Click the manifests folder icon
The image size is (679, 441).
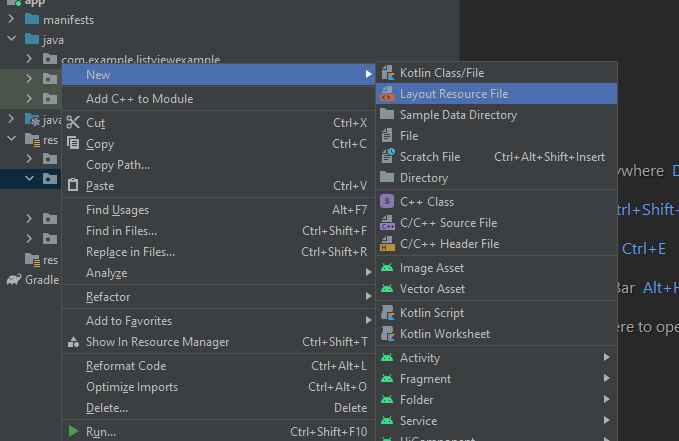coord(32,19)
